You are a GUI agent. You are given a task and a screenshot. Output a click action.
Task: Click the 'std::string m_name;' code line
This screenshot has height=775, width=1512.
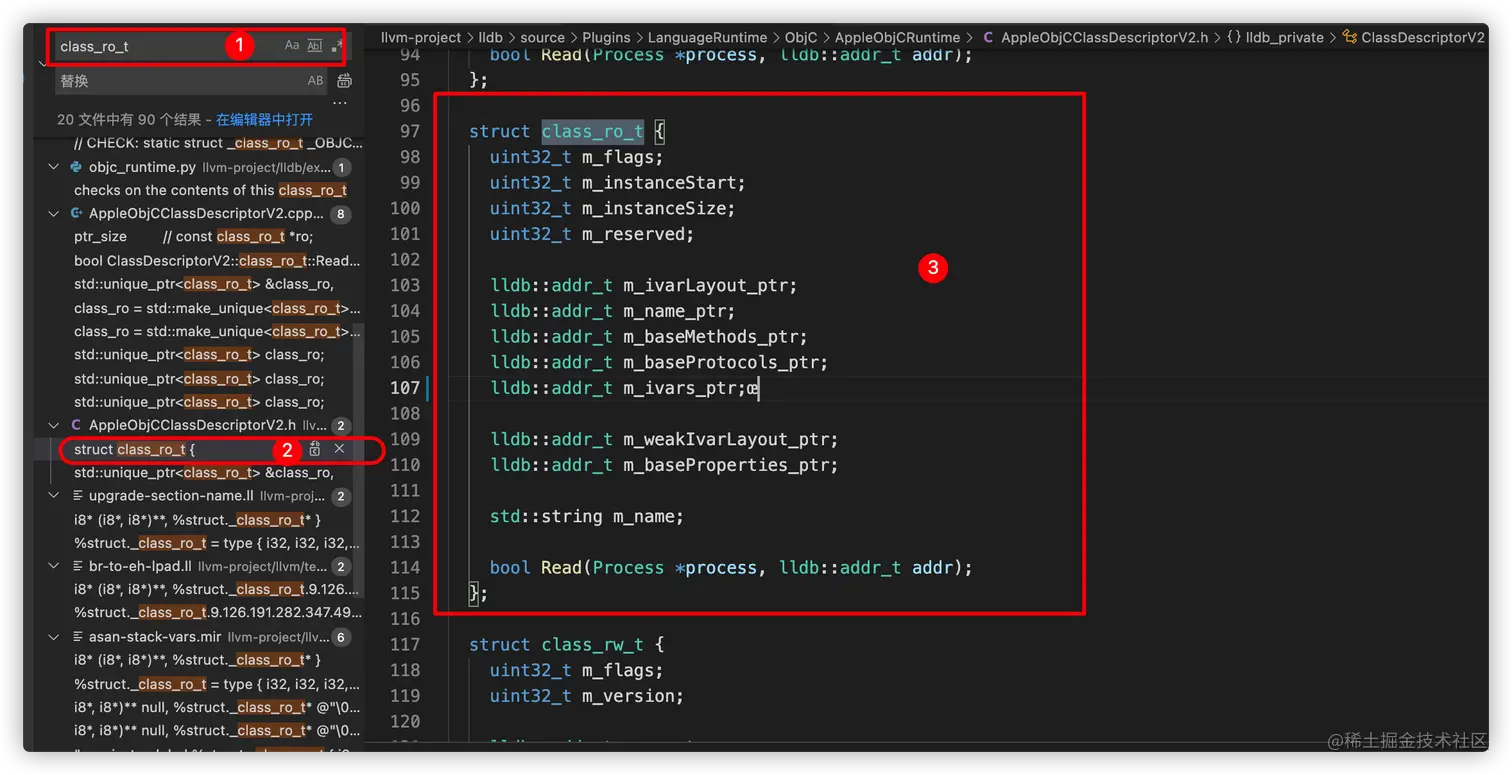(586, 516)
